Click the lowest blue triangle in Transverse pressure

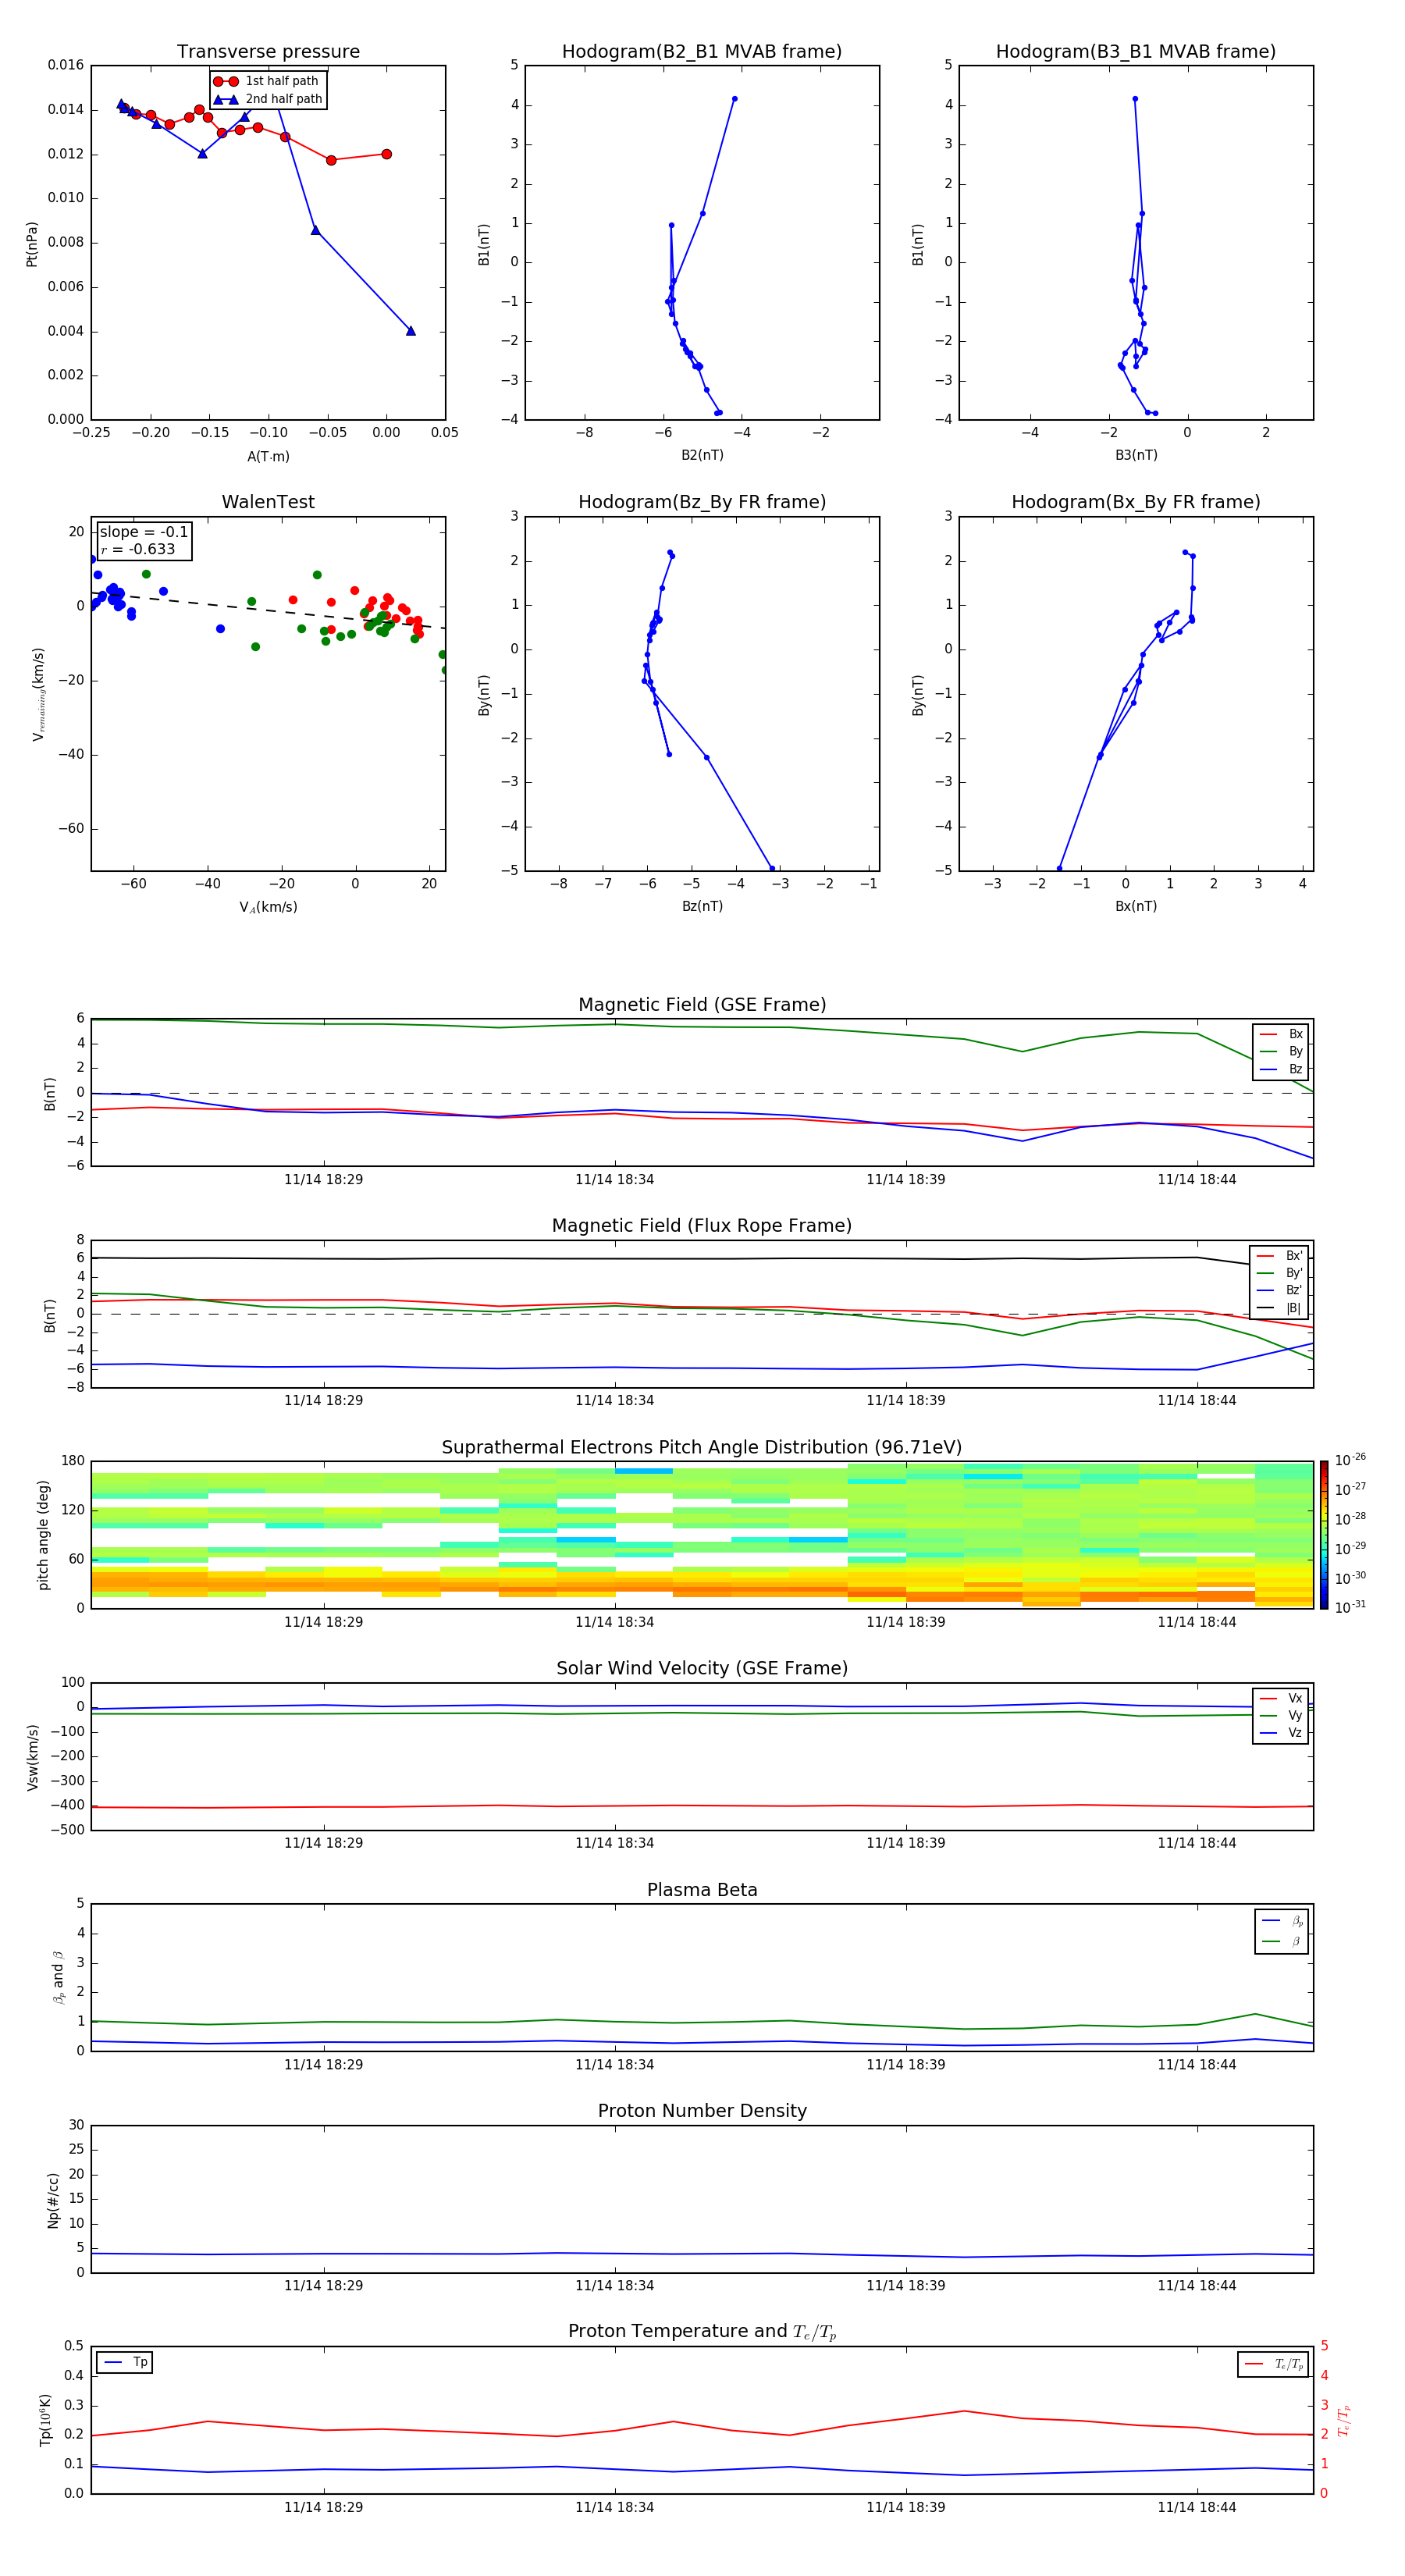point(411,331)
